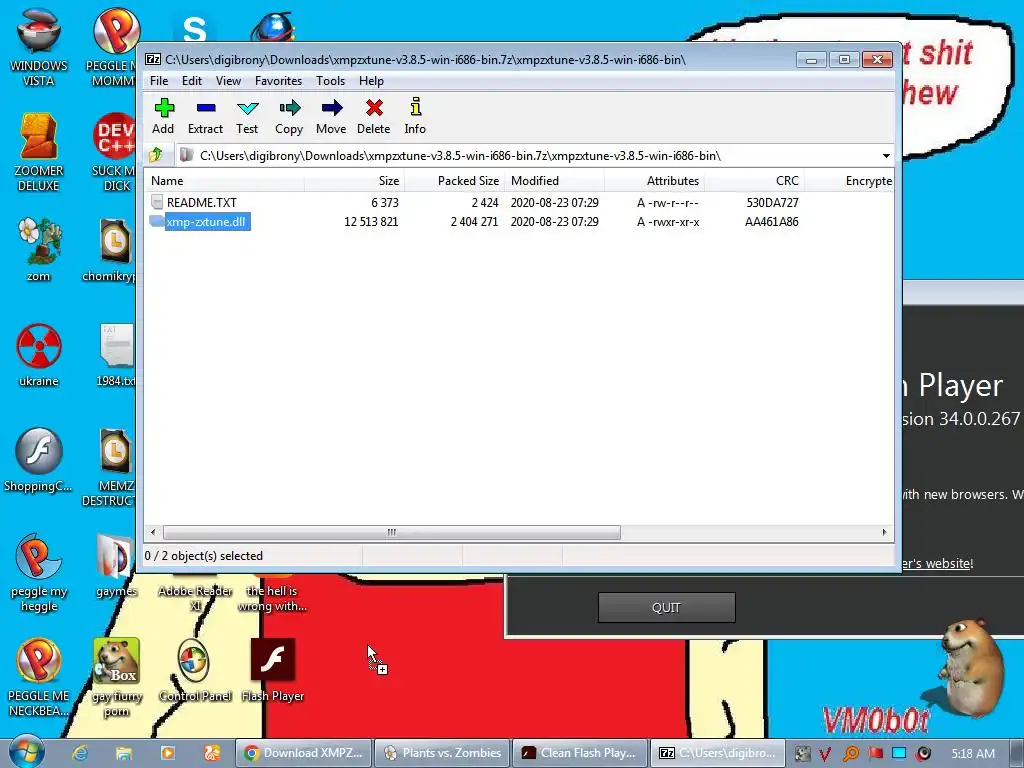Go up one folder level icon

(x=156, y=155)
